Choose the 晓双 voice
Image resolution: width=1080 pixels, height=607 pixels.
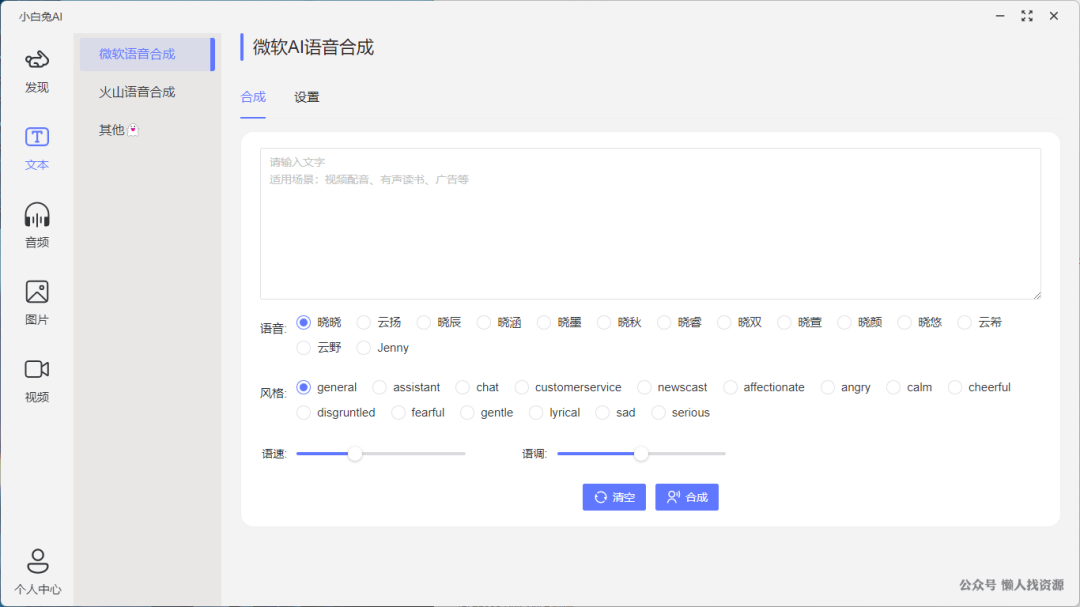tap(724, 322)
